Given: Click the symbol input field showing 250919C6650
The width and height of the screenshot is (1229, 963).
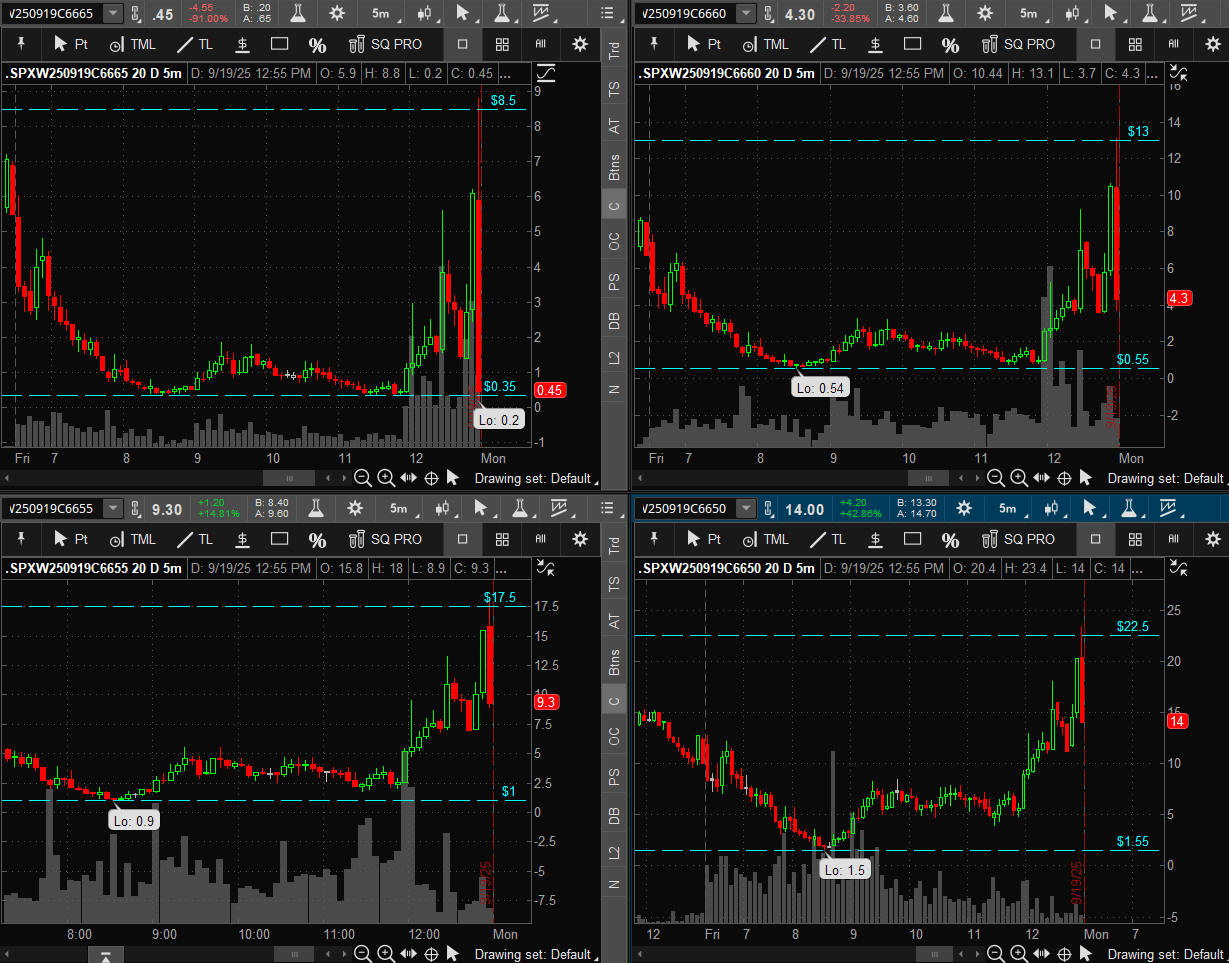Looking at the screenshot, I should click(x=684, y=508).
